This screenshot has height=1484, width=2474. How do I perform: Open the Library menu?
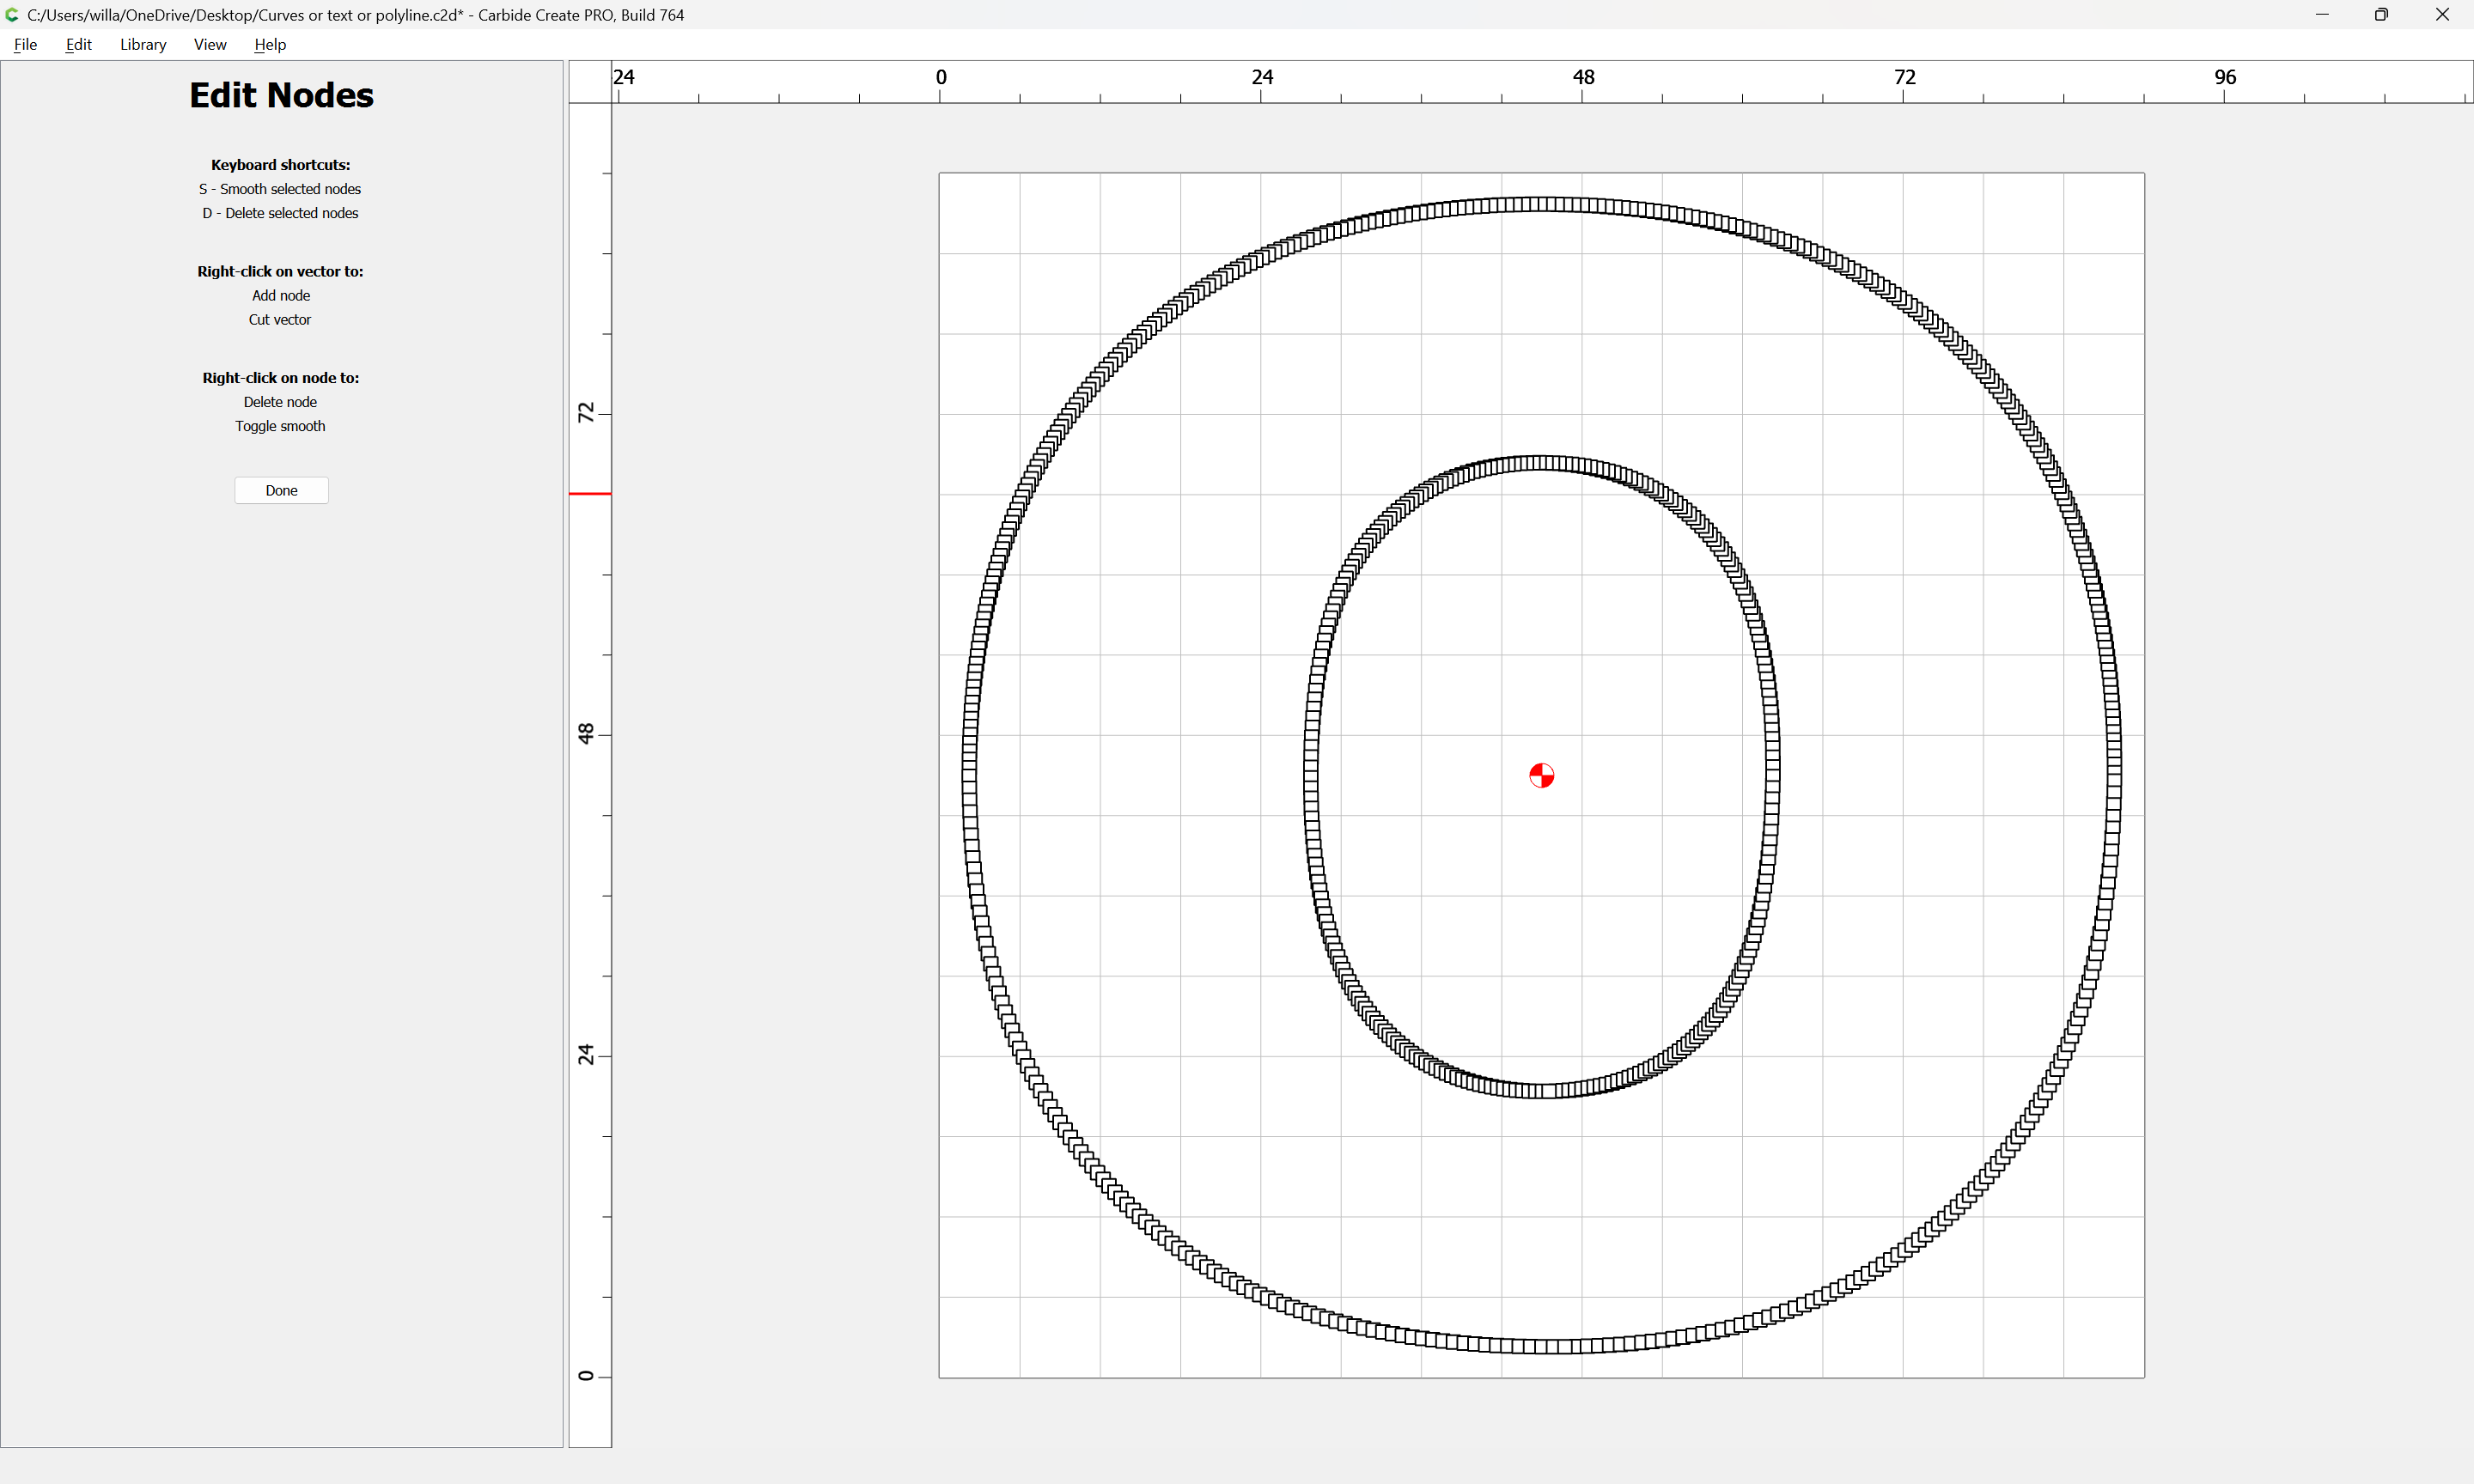(x=143, y=44)
